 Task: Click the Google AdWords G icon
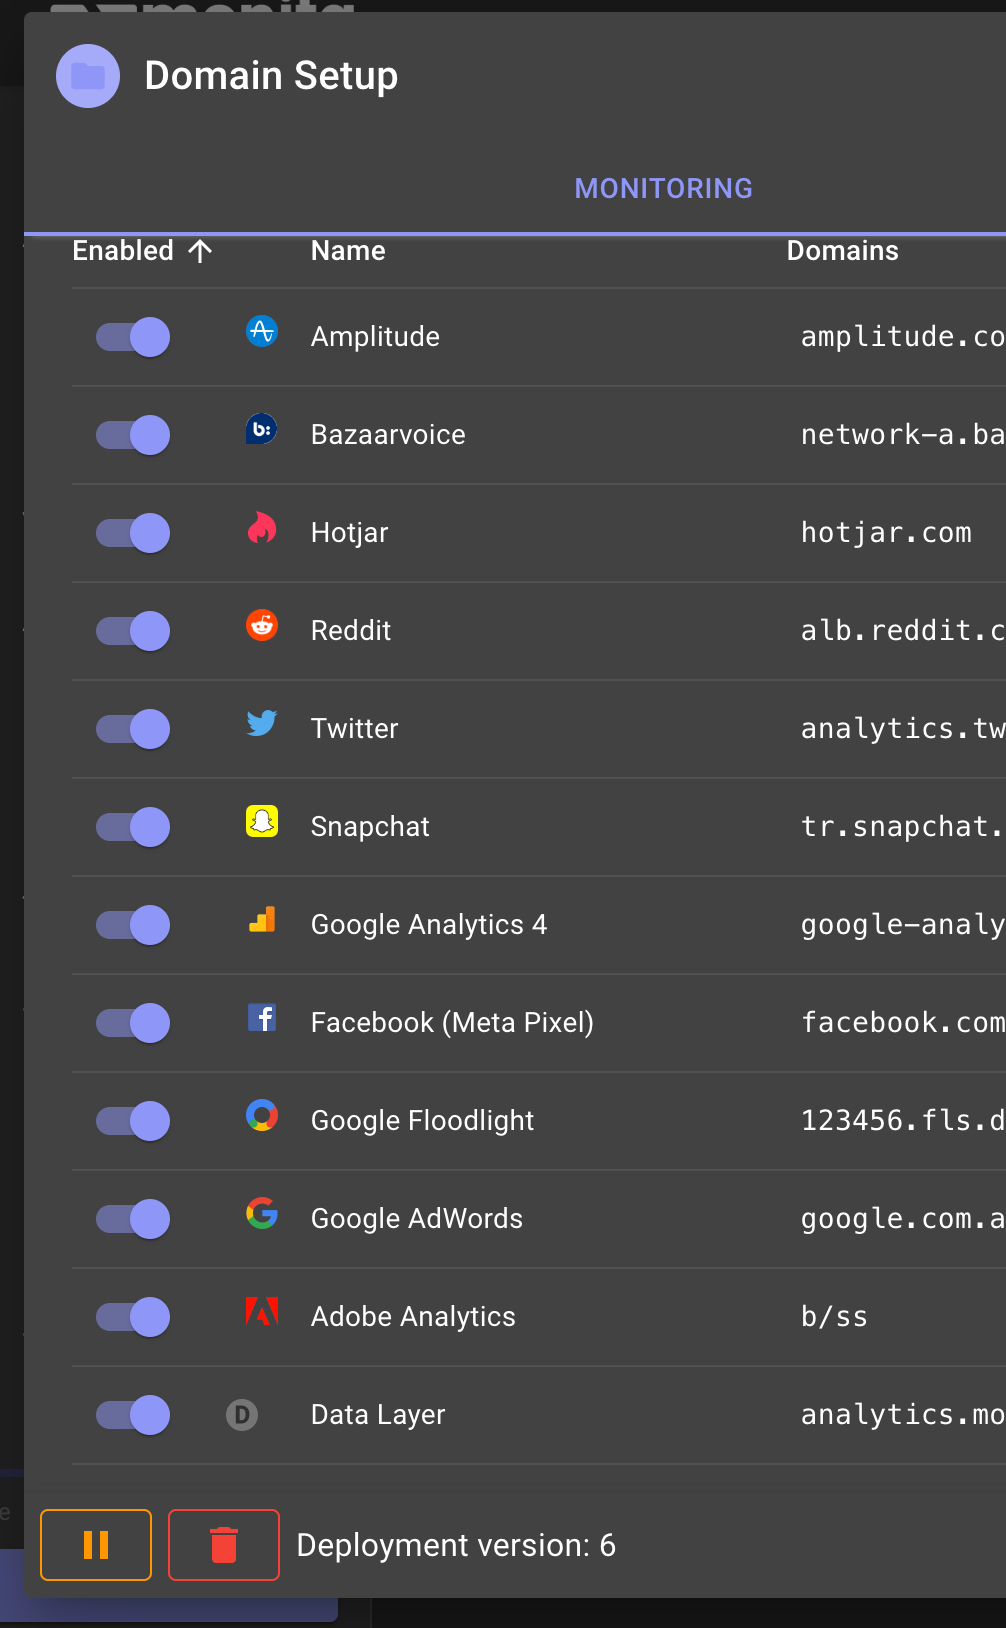pos(262,1213)
